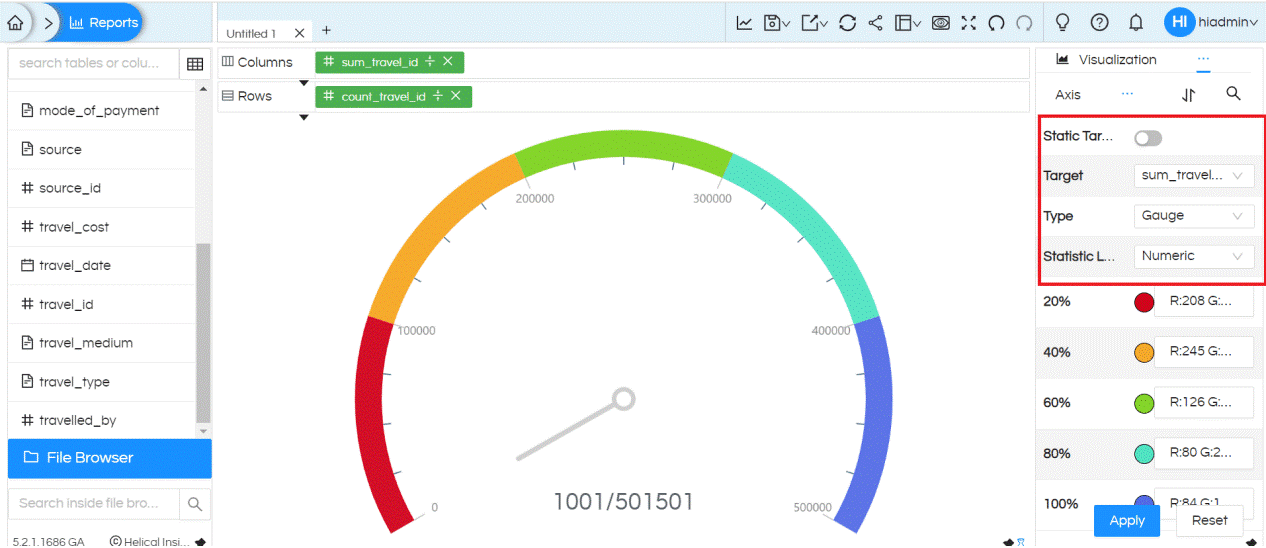Viewport: 1266px width, 548px height.
Task: Click the refresh report icon
Action: point(847,22)
